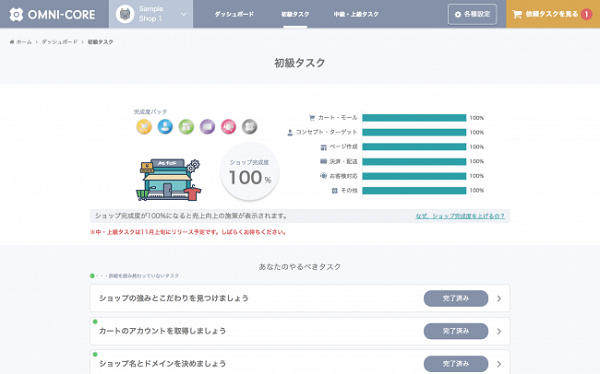This screenshot has height=374, width=600.
Task: Click the その他 progress bar
Action: (x=414, y=191)
